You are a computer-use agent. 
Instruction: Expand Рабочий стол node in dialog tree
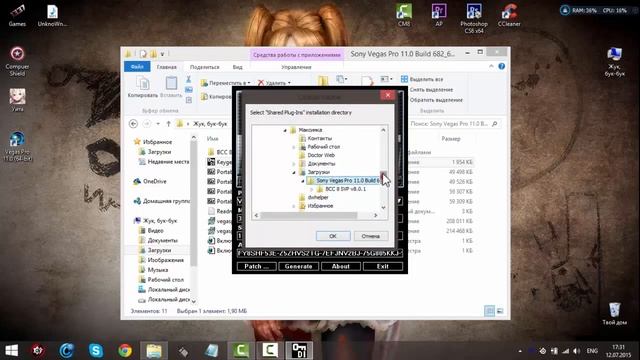[293, 147]
